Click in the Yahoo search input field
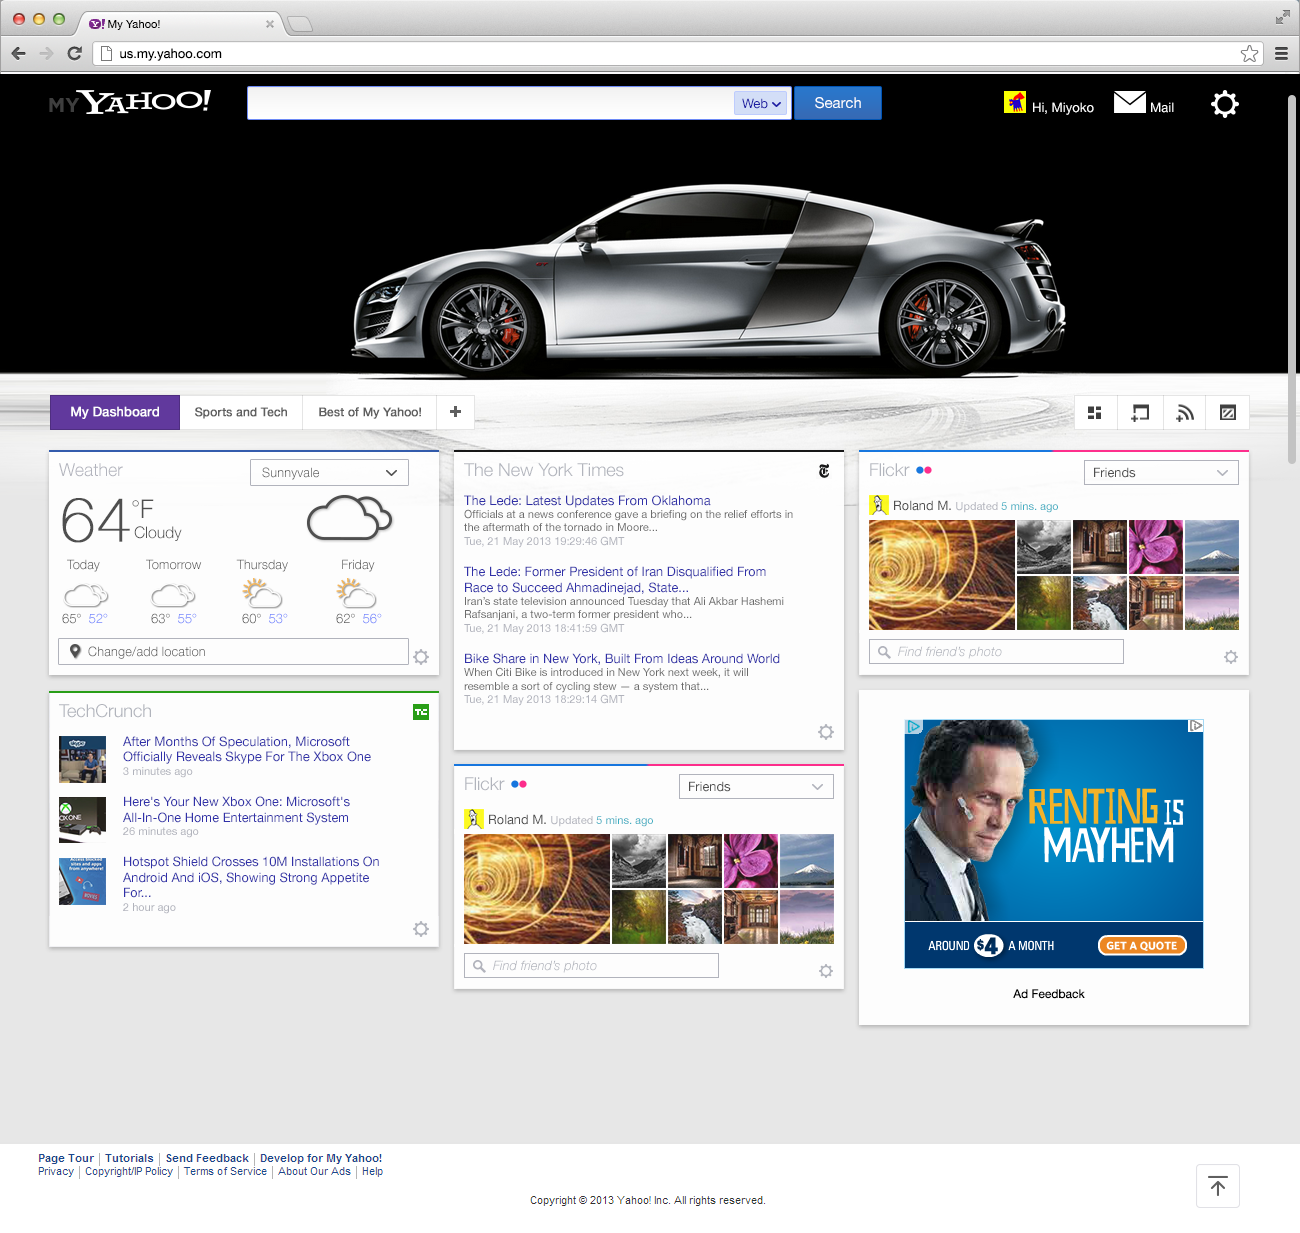Viewport: 1300px width, 1233px height. (x=490, y=103)
